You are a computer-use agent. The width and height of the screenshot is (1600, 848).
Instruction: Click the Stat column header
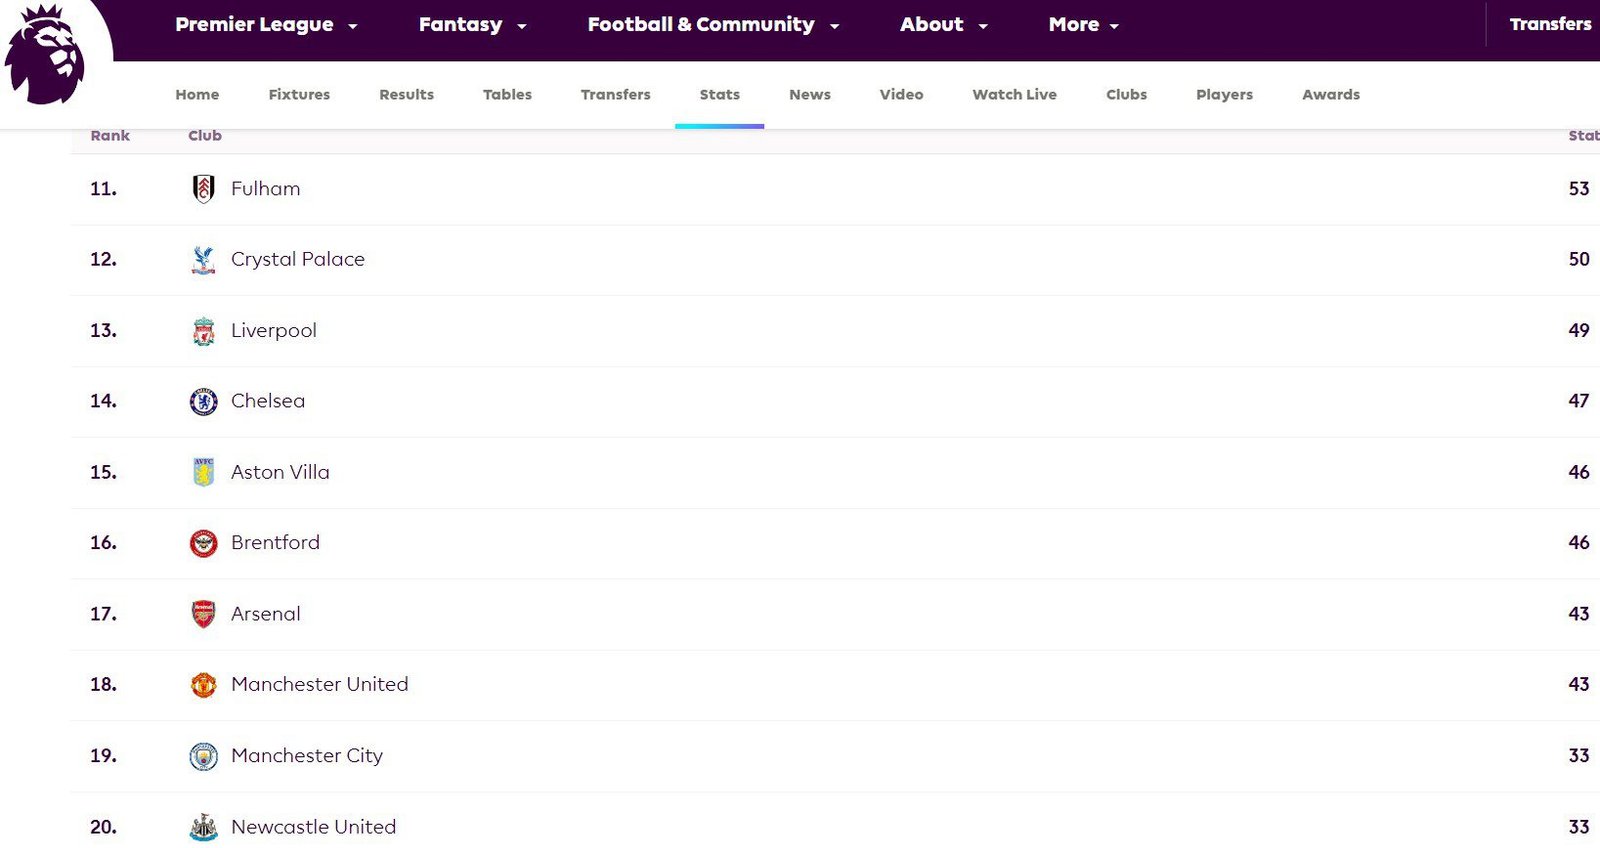1583,136
